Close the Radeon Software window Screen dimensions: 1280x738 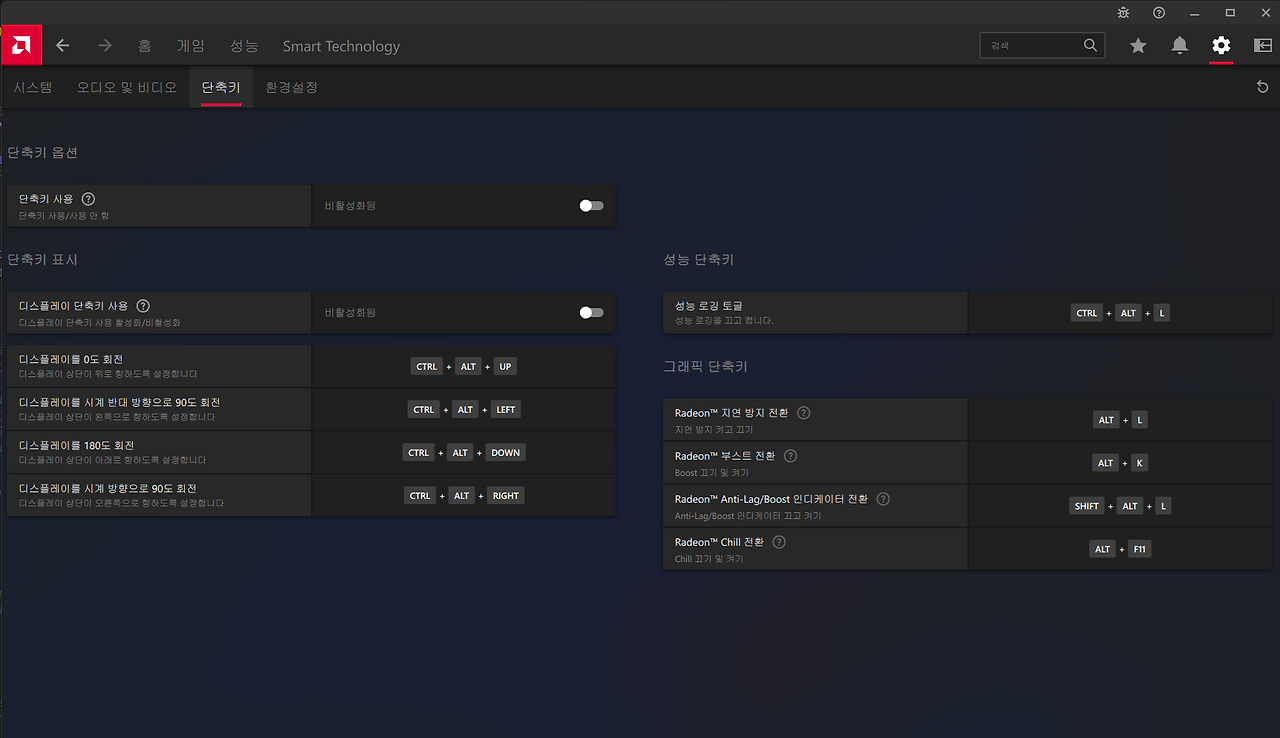pyautogui.click(x=1264, y=12)
